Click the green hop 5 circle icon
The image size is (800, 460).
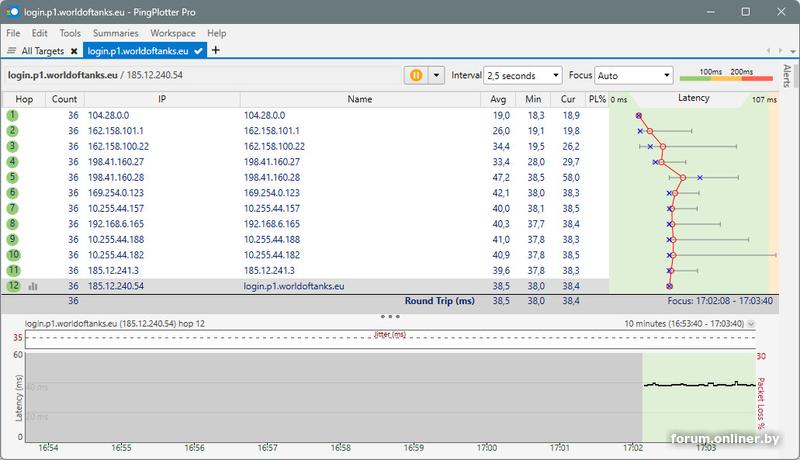13,177
